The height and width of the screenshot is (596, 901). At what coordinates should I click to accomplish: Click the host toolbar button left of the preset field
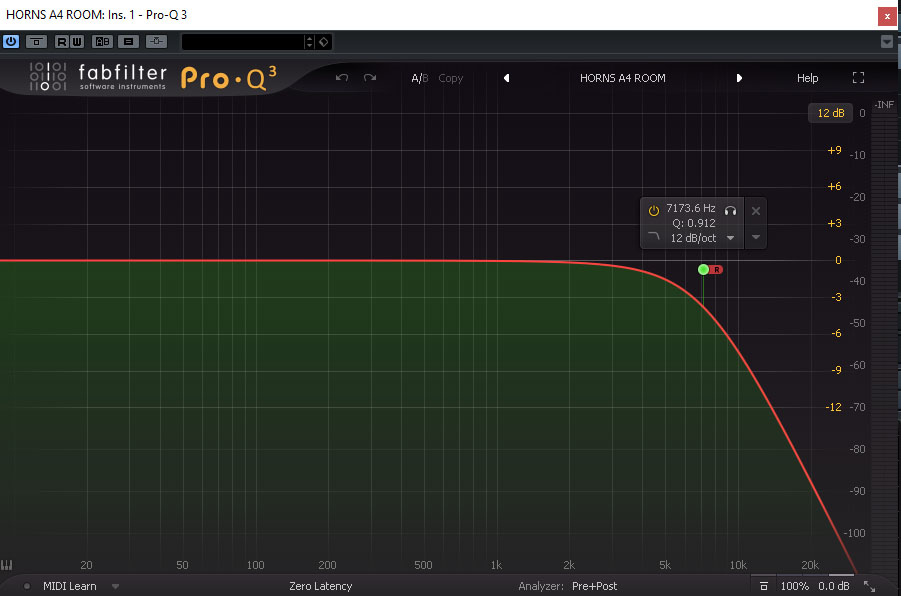(x=156, y=41)
